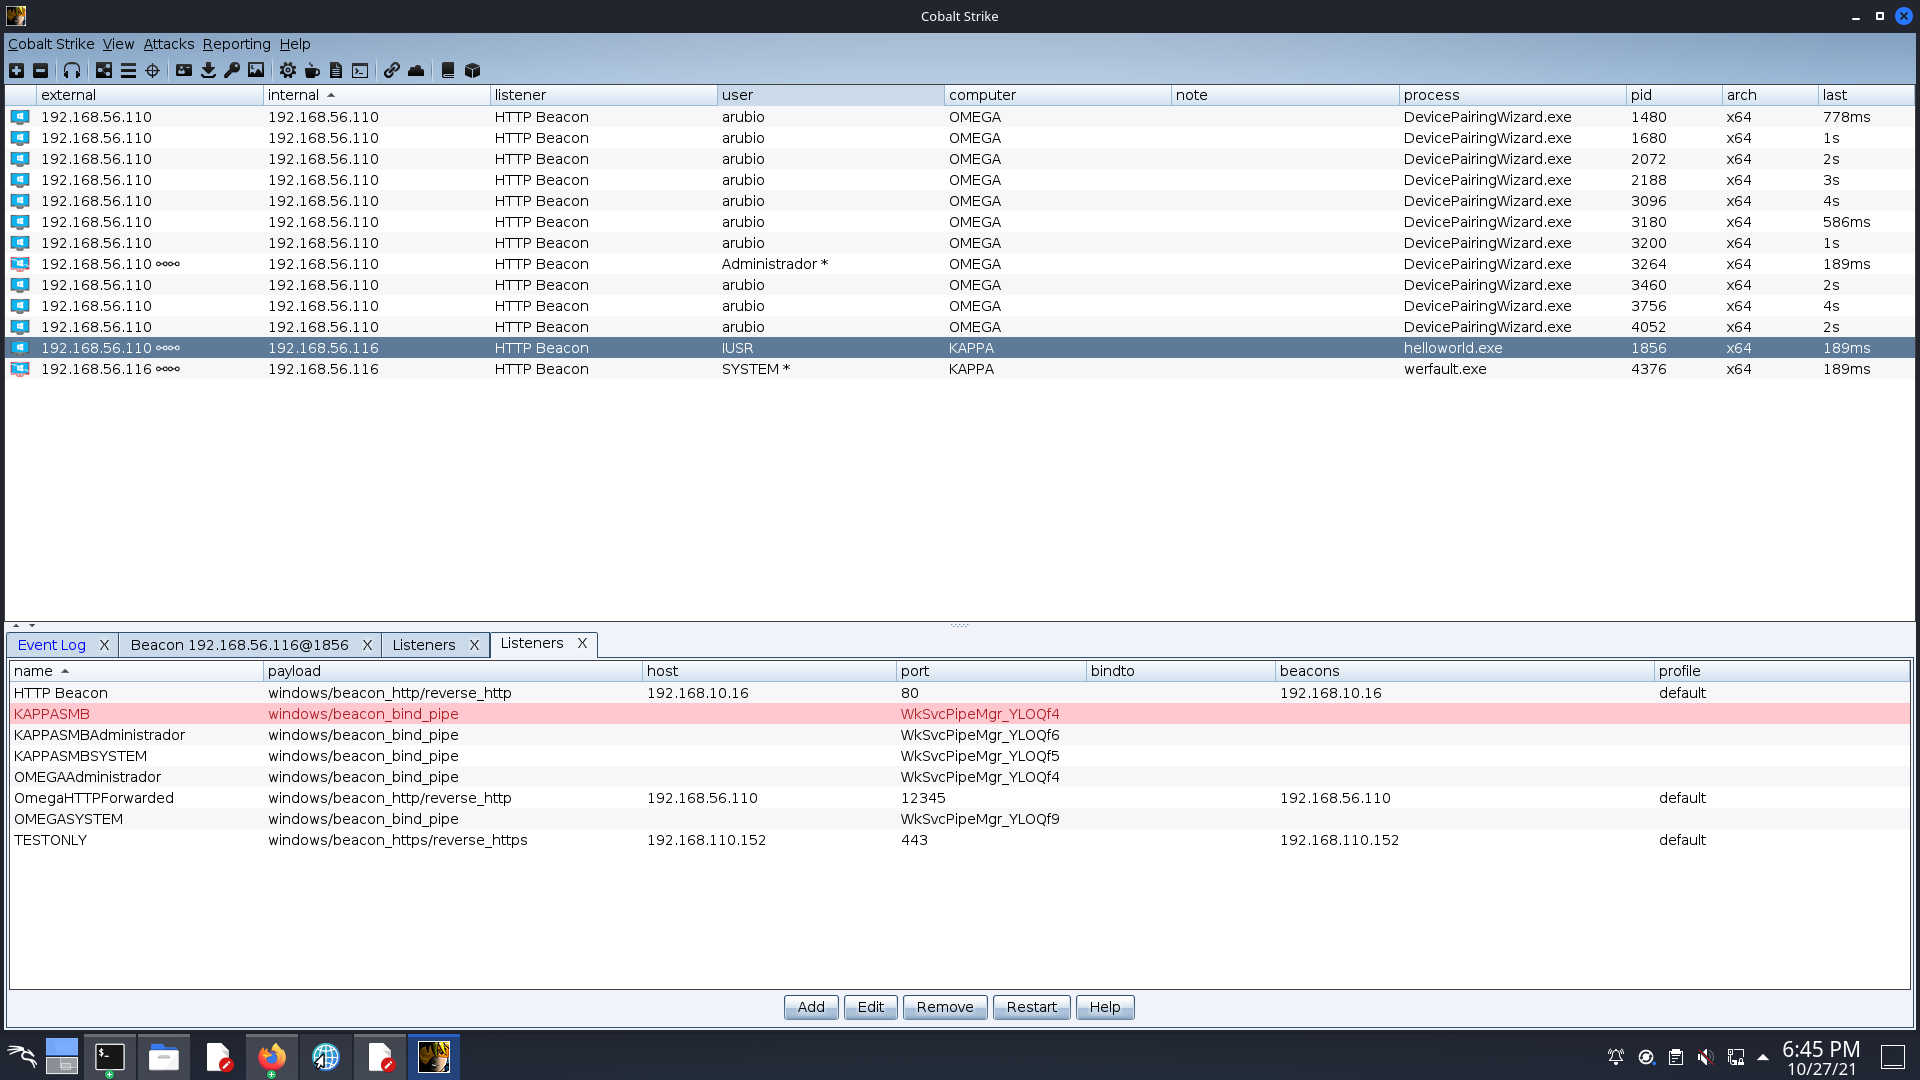Select the OMEGASYSTEM listener row
The height and width of the screenshot is (1080, 1920).
[960, 819]
